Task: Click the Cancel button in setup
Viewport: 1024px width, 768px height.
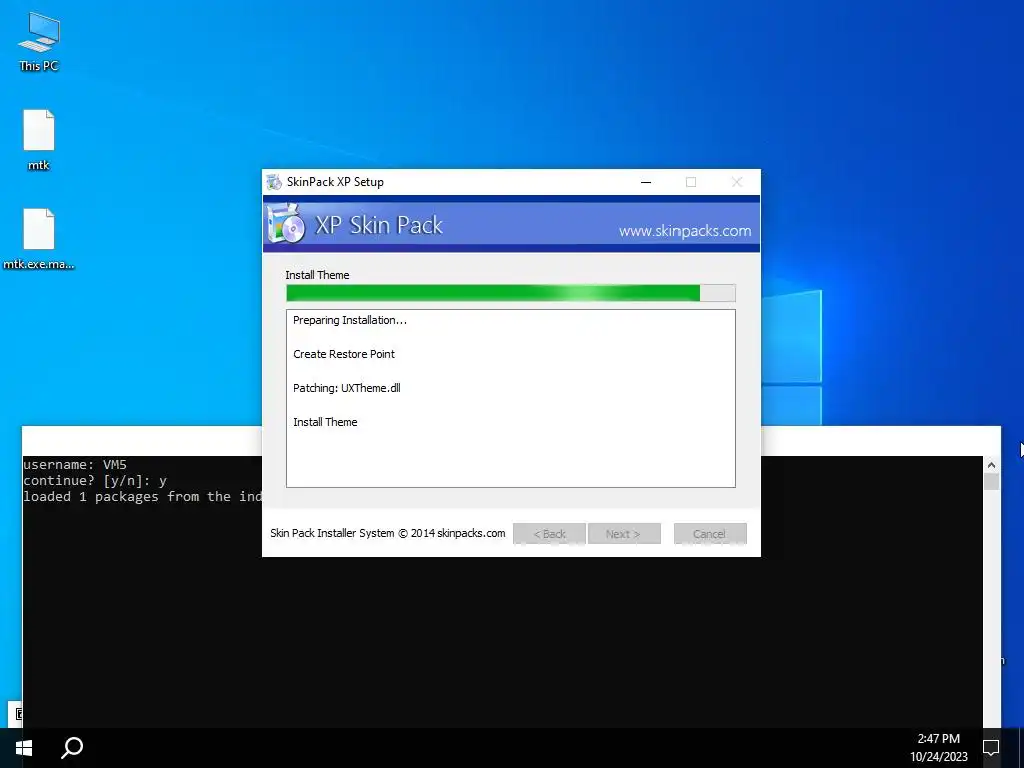Action: [710, 534]
